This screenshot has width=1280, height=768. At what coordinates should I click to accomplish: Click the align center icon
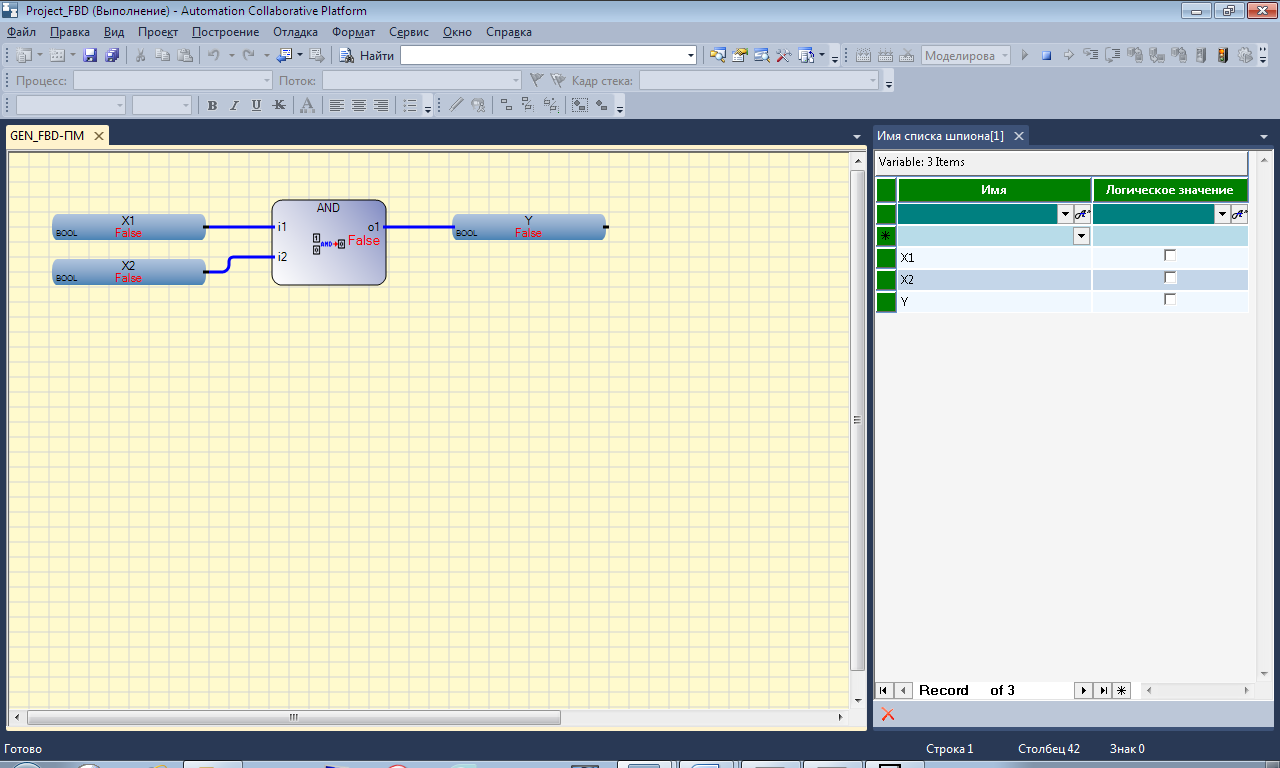pyautogui.click(x=358, y=105)
